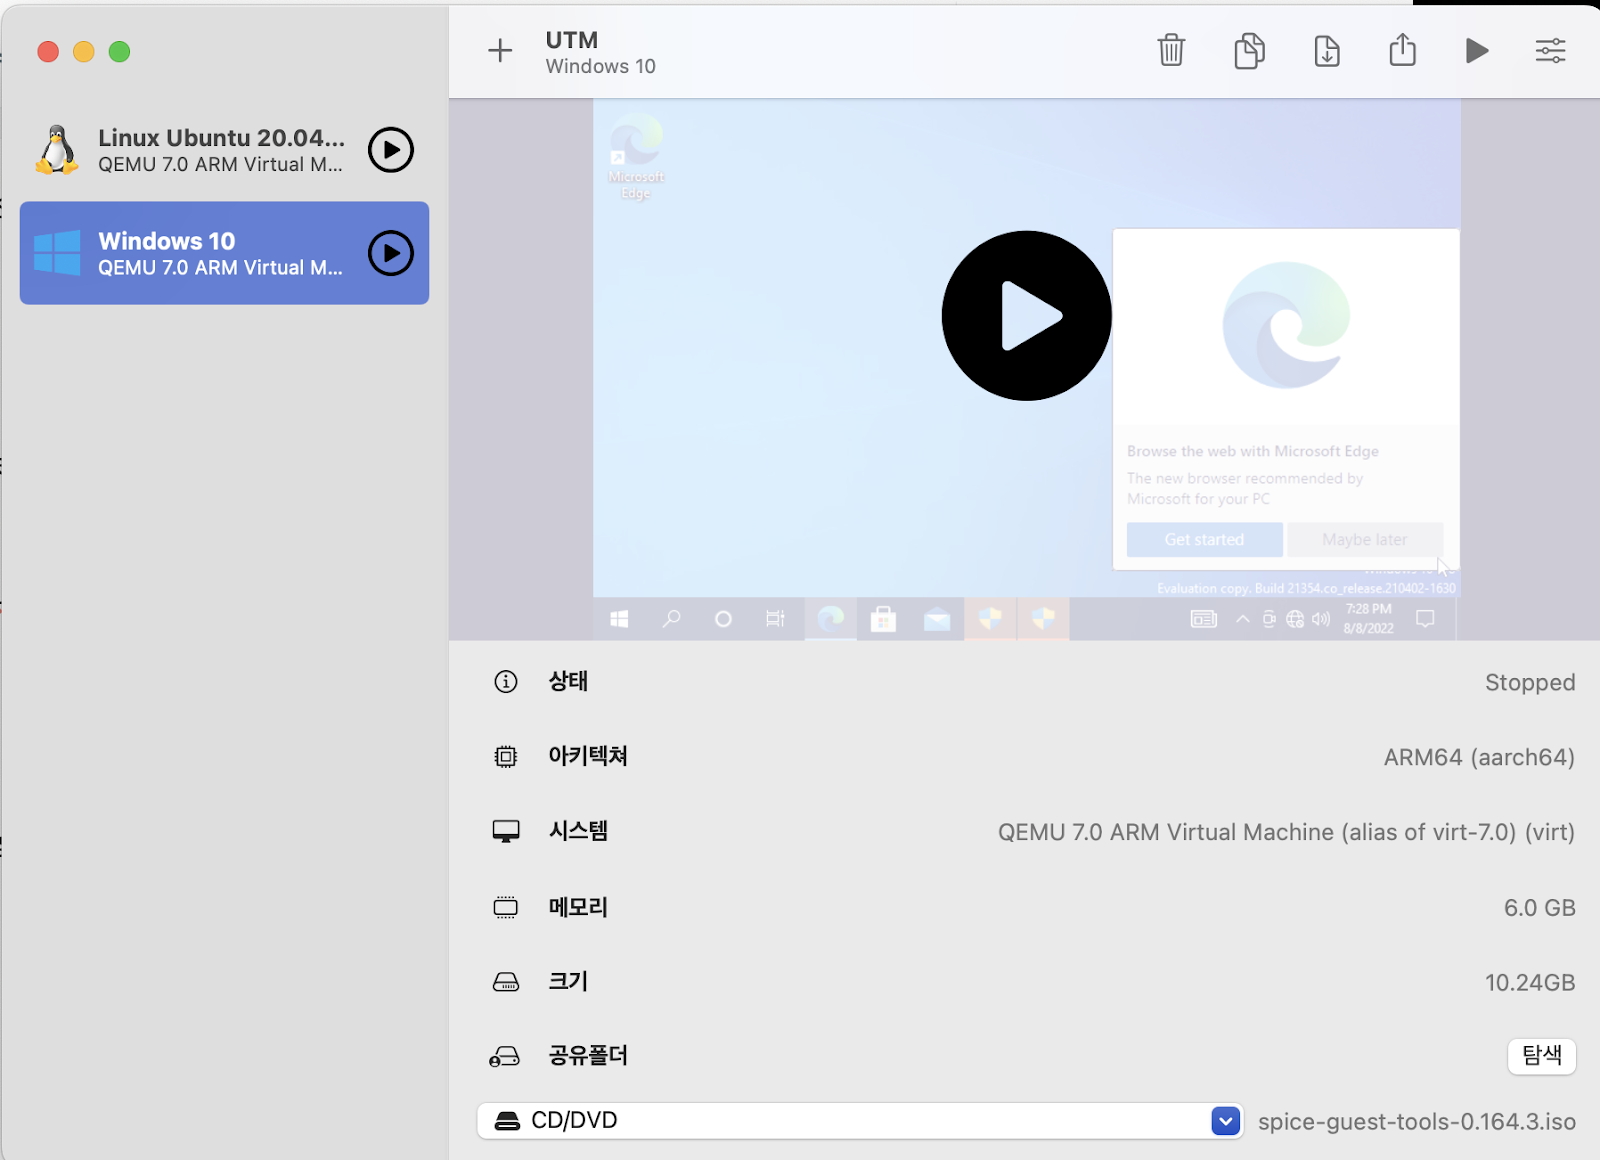Click the QEMU 7.0 ARM Virtual Machine system value
The image size is (1600, 1160).
click(1286, 833)
